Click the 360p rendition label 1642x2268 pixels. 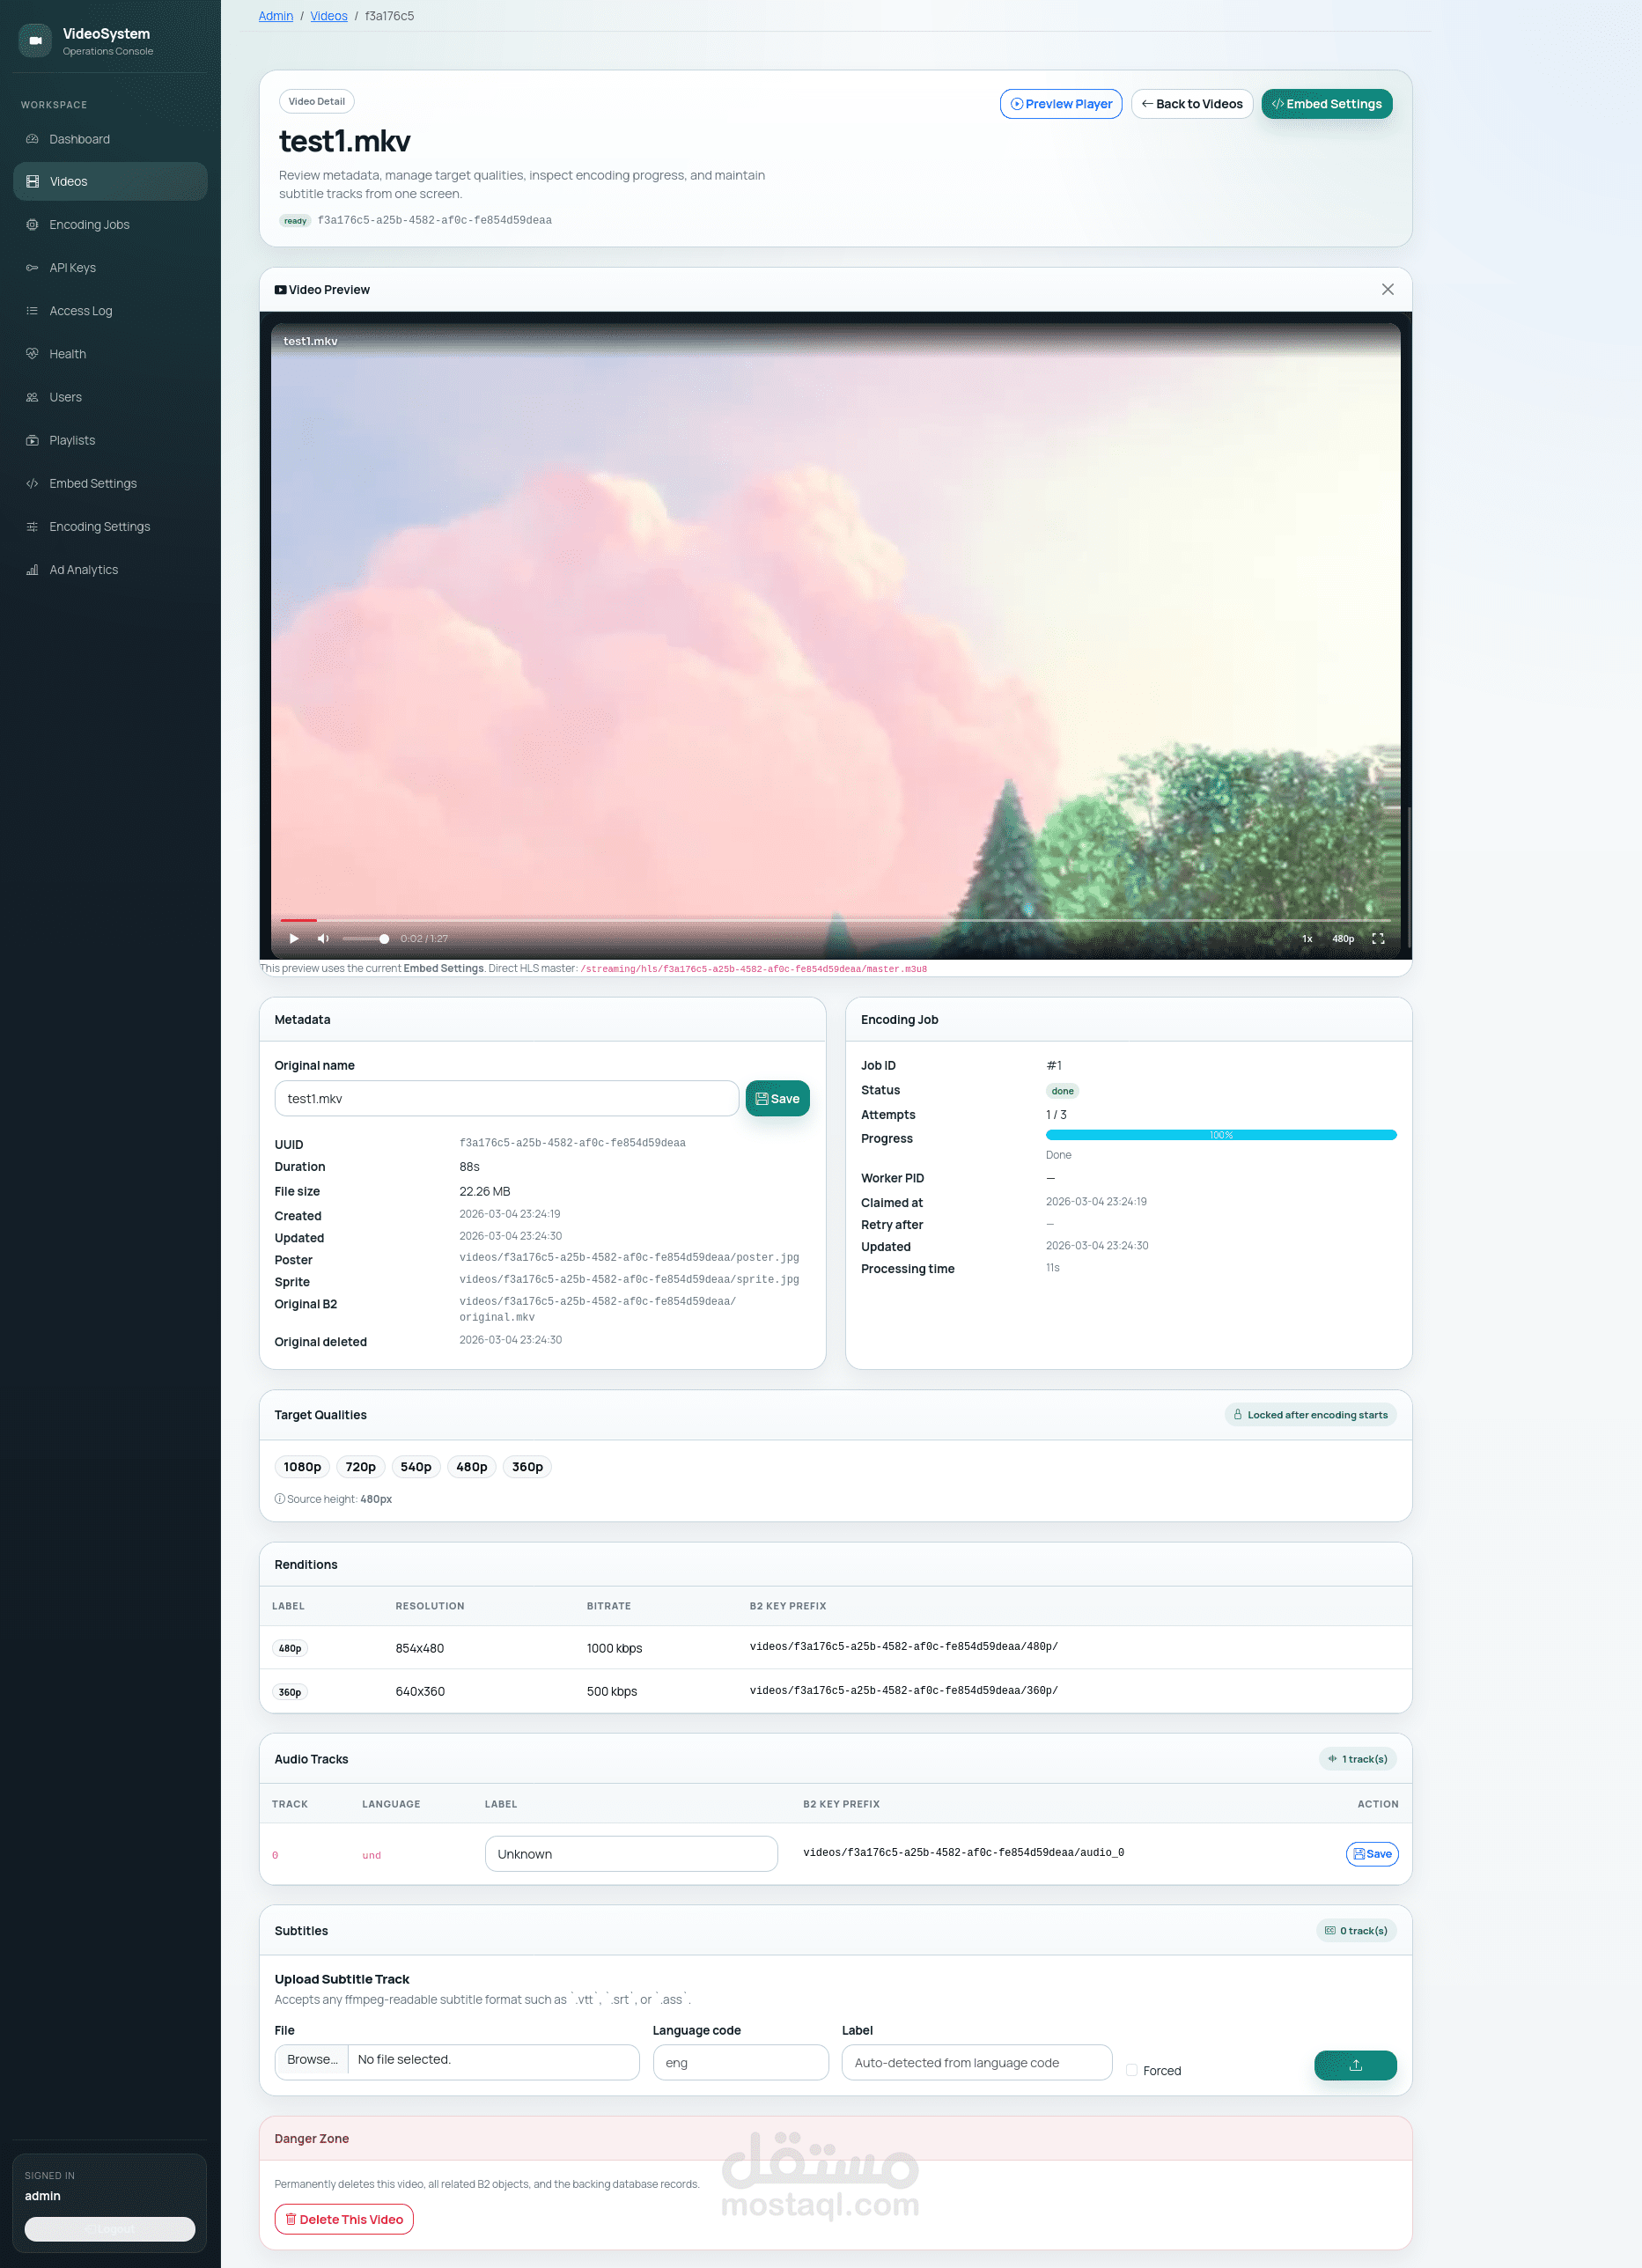[x=290, y=1693]
